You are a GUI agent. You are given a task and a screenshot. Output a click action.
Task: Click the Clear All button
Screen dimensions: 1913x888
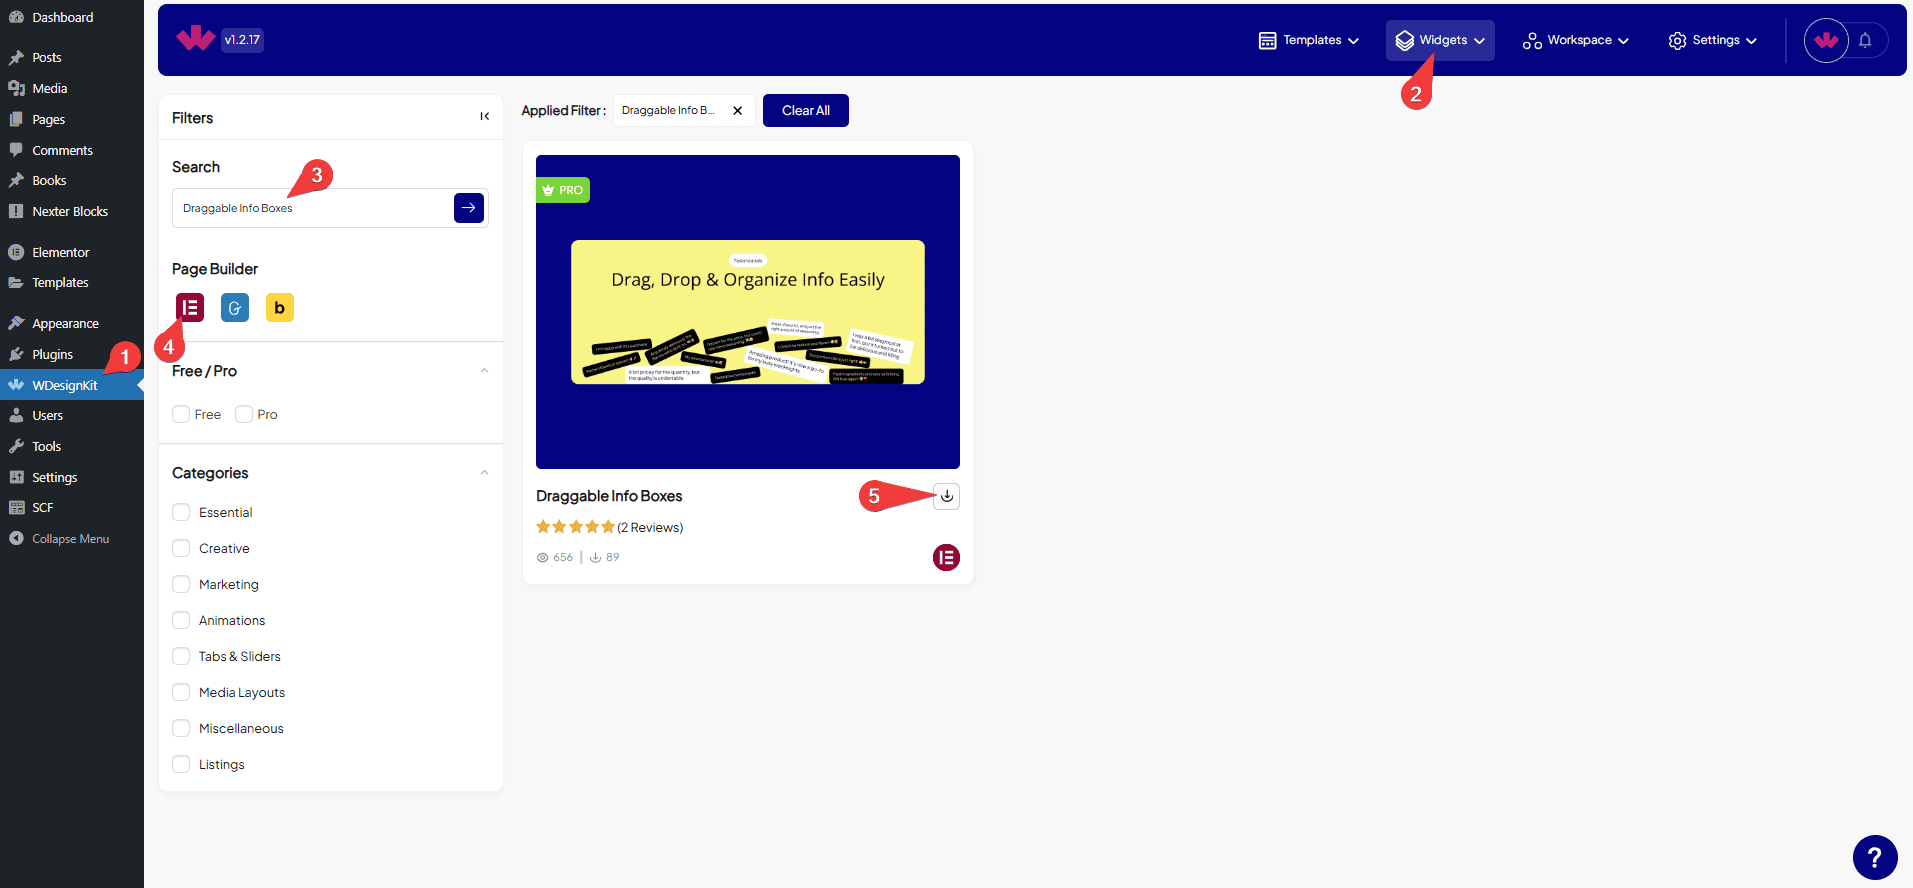806,110
